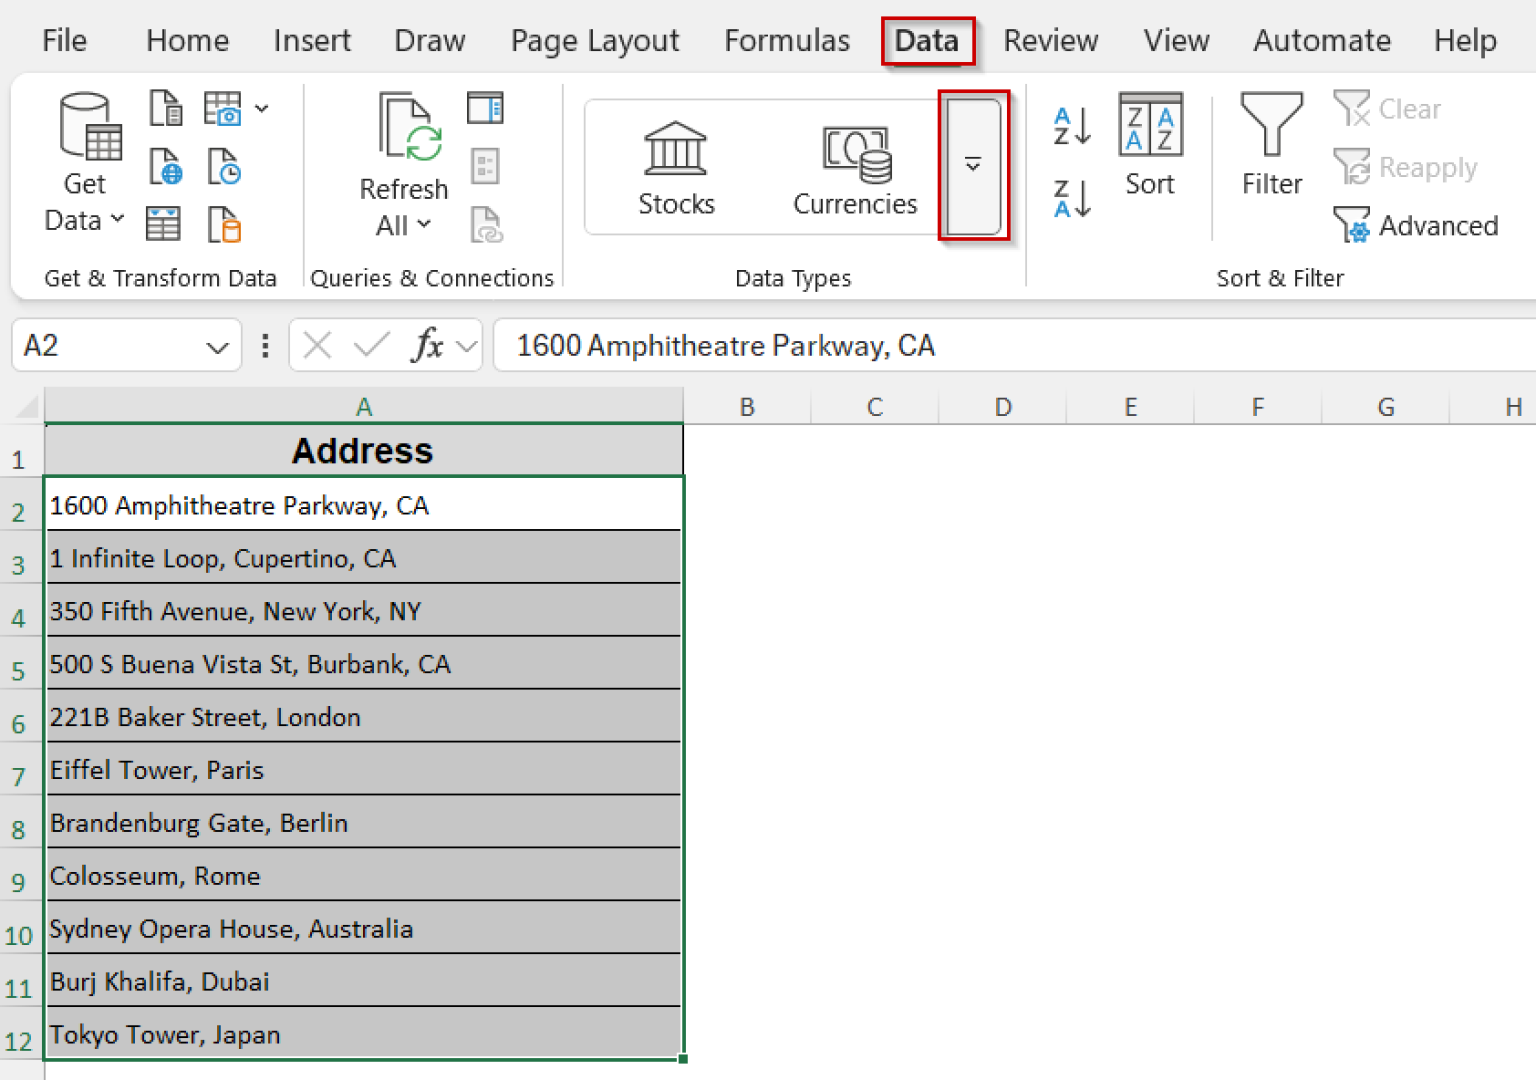Expand the From Picture dropdown arrow
This screenshot has width=1536, height=1080.
click(x=262, y=108)
